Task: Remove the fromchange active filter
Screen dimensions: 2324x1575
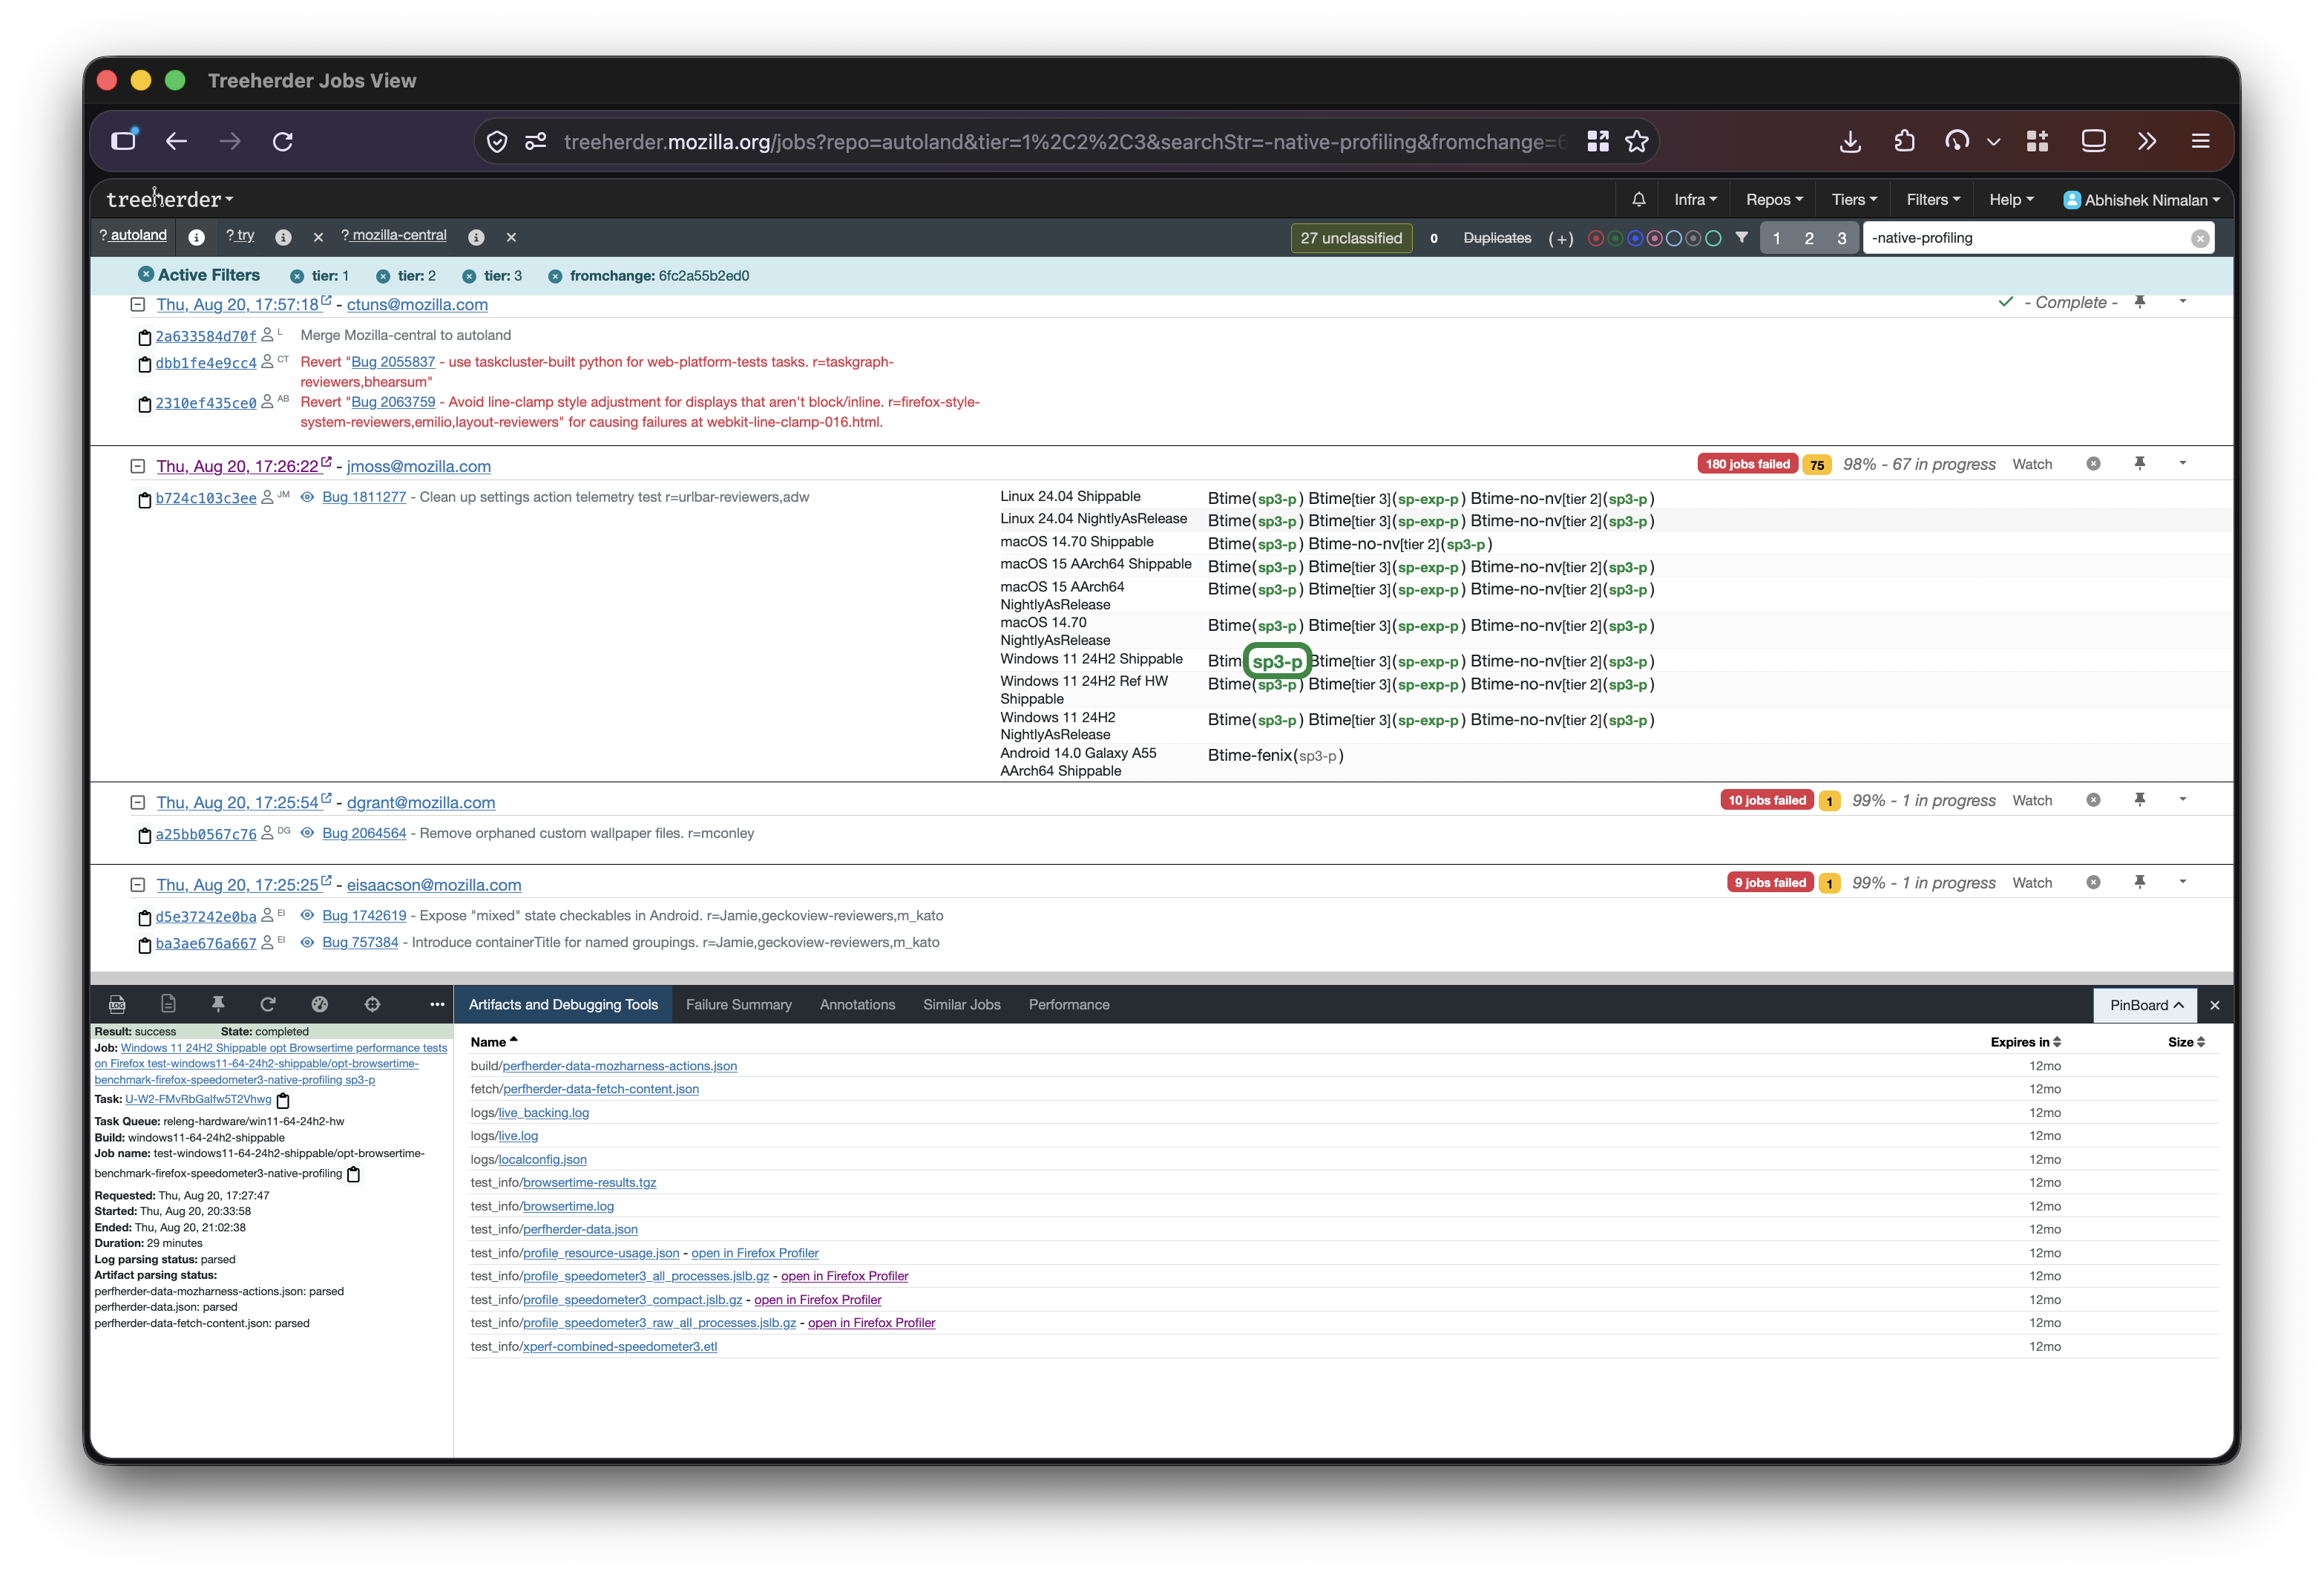Action: [555, 276]
